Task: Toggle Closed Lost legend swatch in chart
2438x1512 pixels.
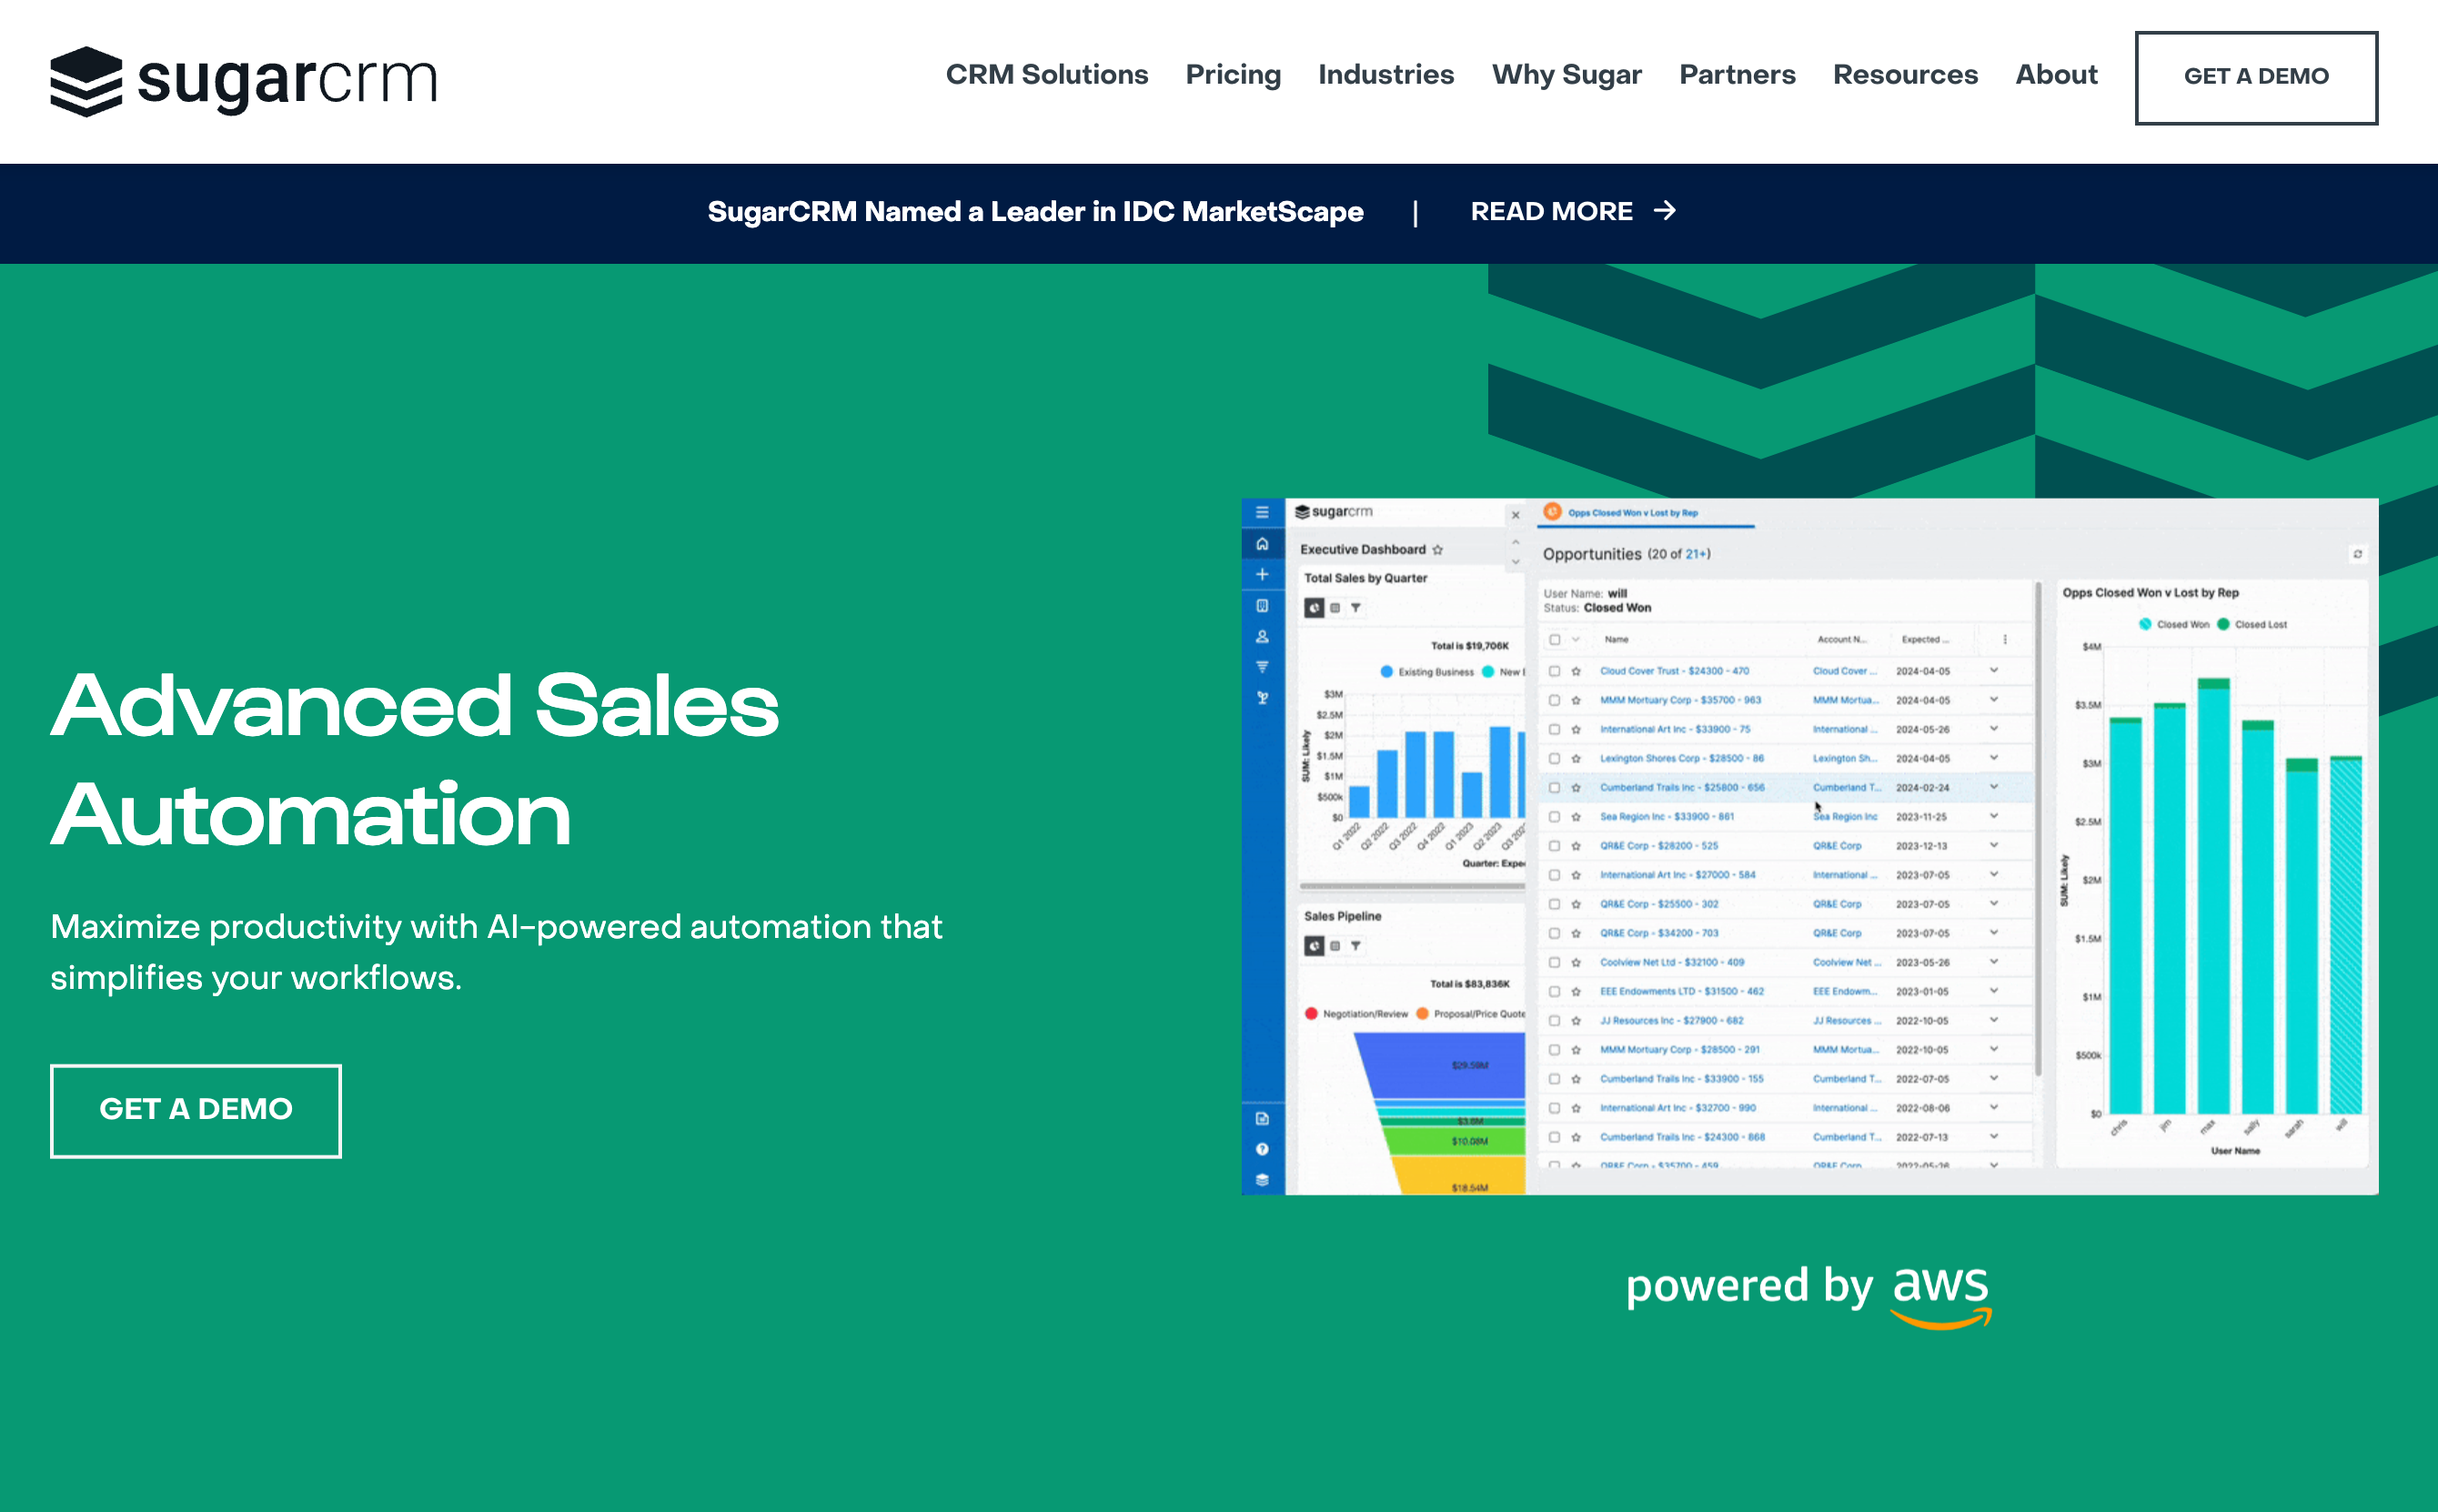Action: [x=2223, y=624]
